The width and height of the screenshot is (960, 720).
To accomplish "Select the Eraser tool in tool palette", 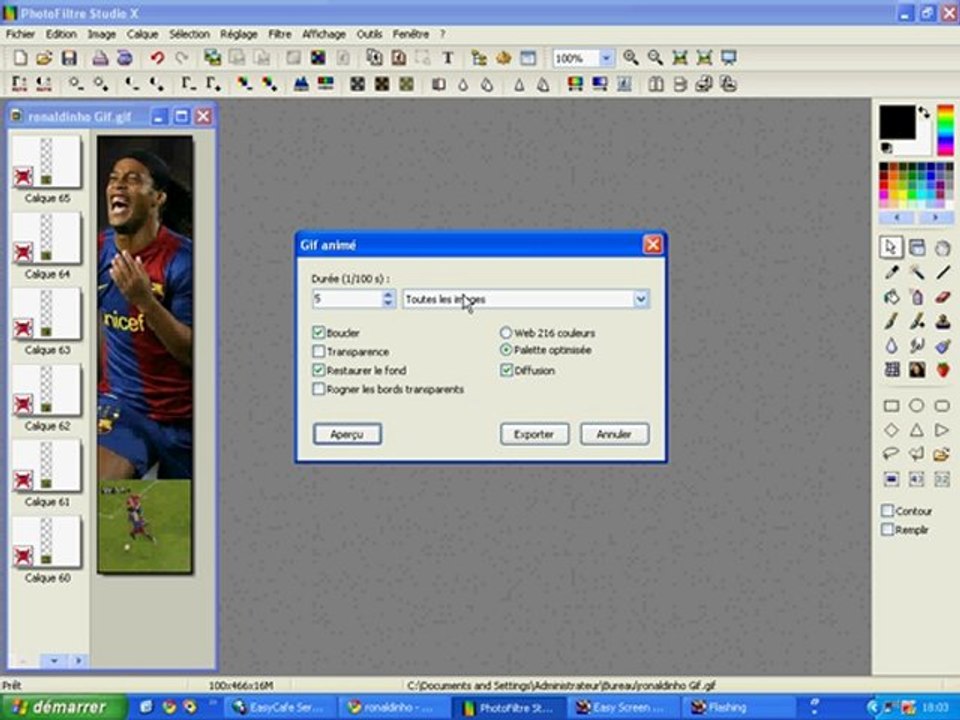I will tap(942, 297).
